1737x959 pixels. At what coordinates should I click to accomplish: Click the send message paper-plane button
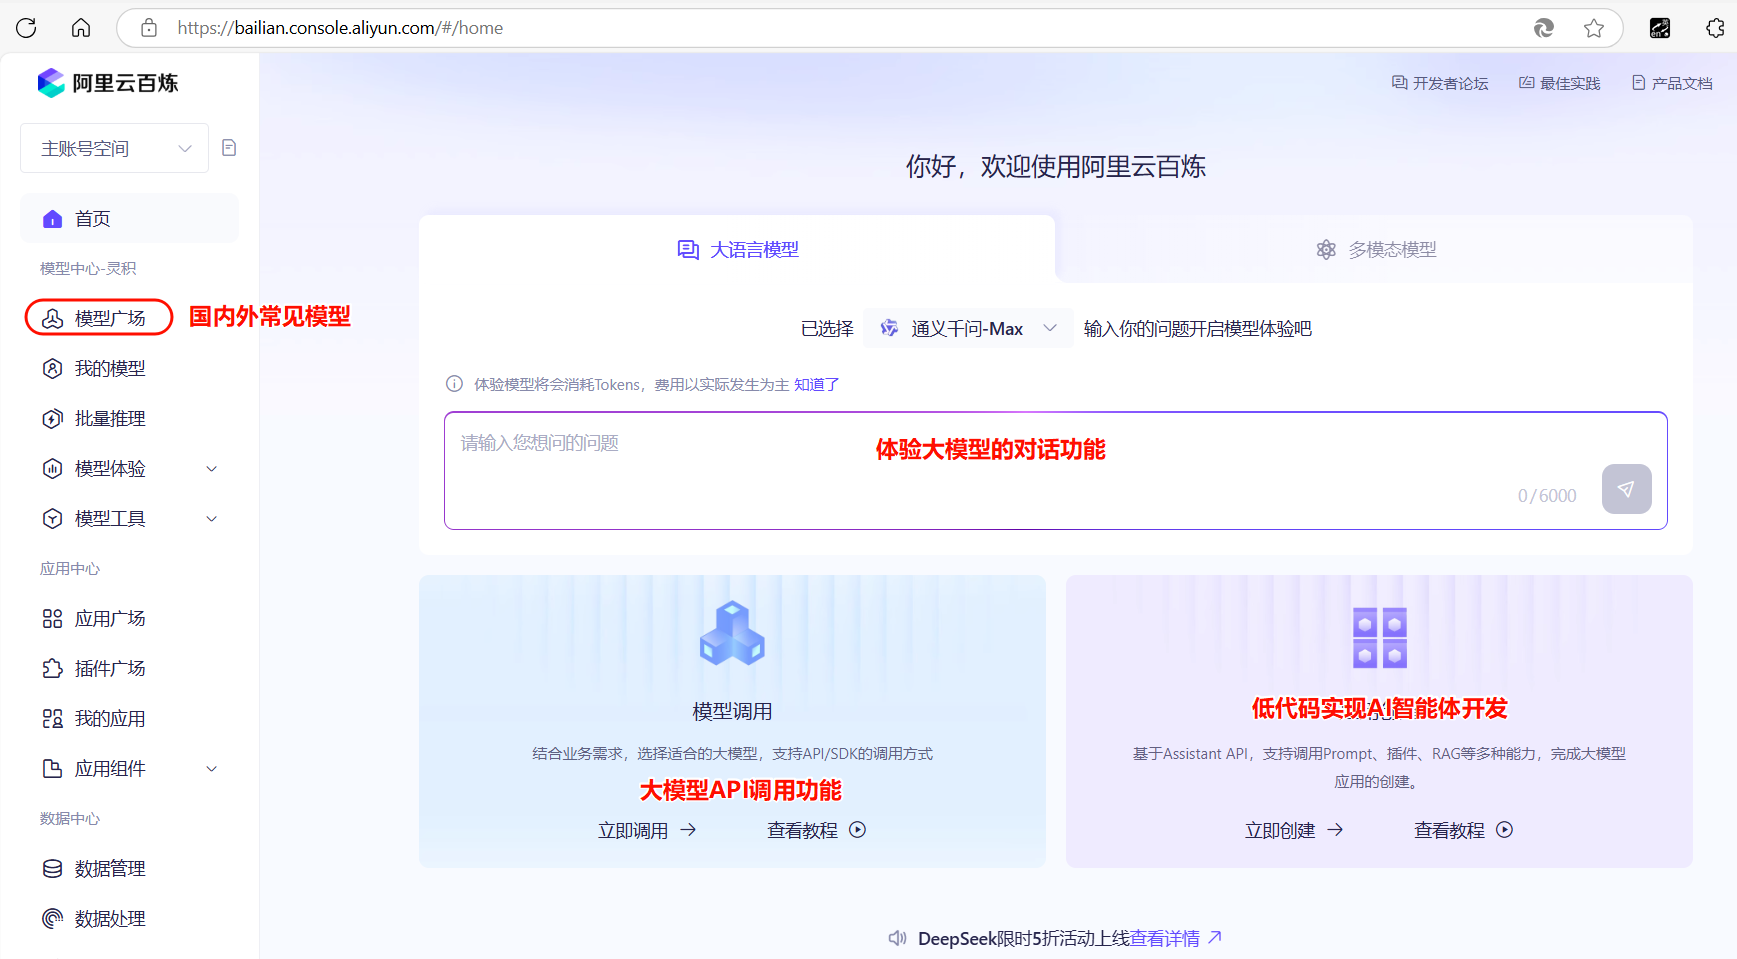1626,489
